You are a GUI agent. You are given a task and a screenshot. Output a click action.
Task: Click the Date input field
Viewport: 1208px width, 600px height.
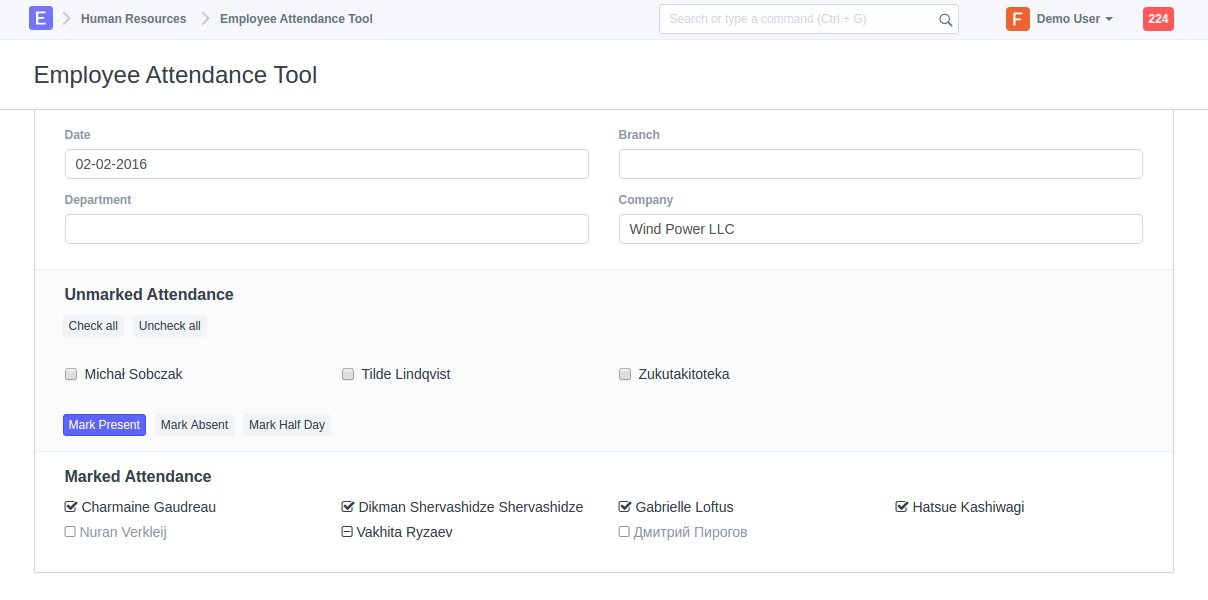(x=326, y=164)
